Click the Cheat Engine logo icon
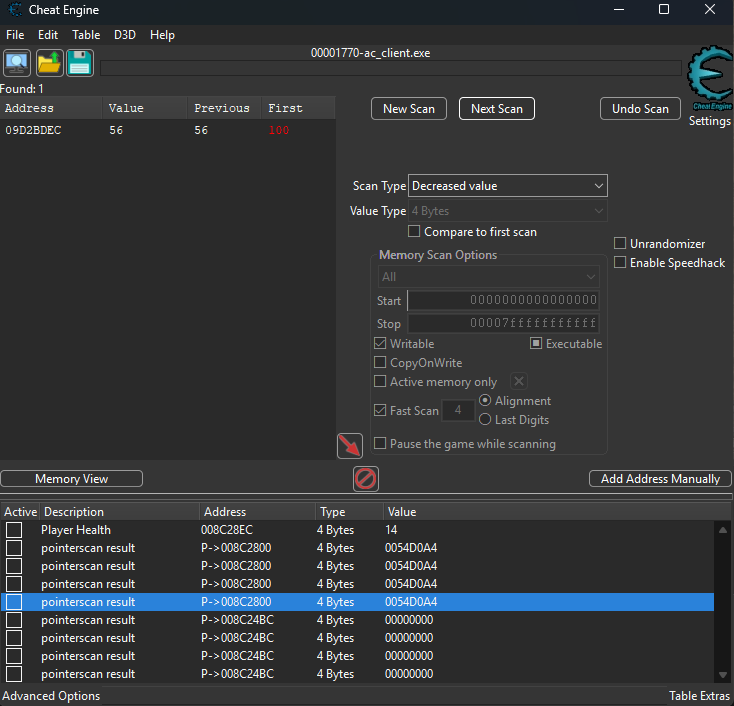734x706 pixels. (x=709, y=75)
